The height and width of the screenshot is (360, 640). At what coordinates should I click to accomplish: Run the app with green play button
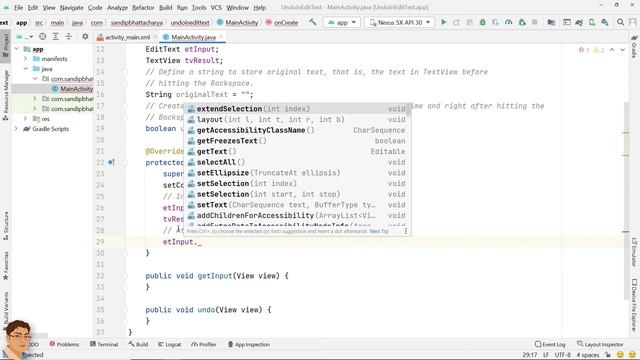tap(444, 22)
